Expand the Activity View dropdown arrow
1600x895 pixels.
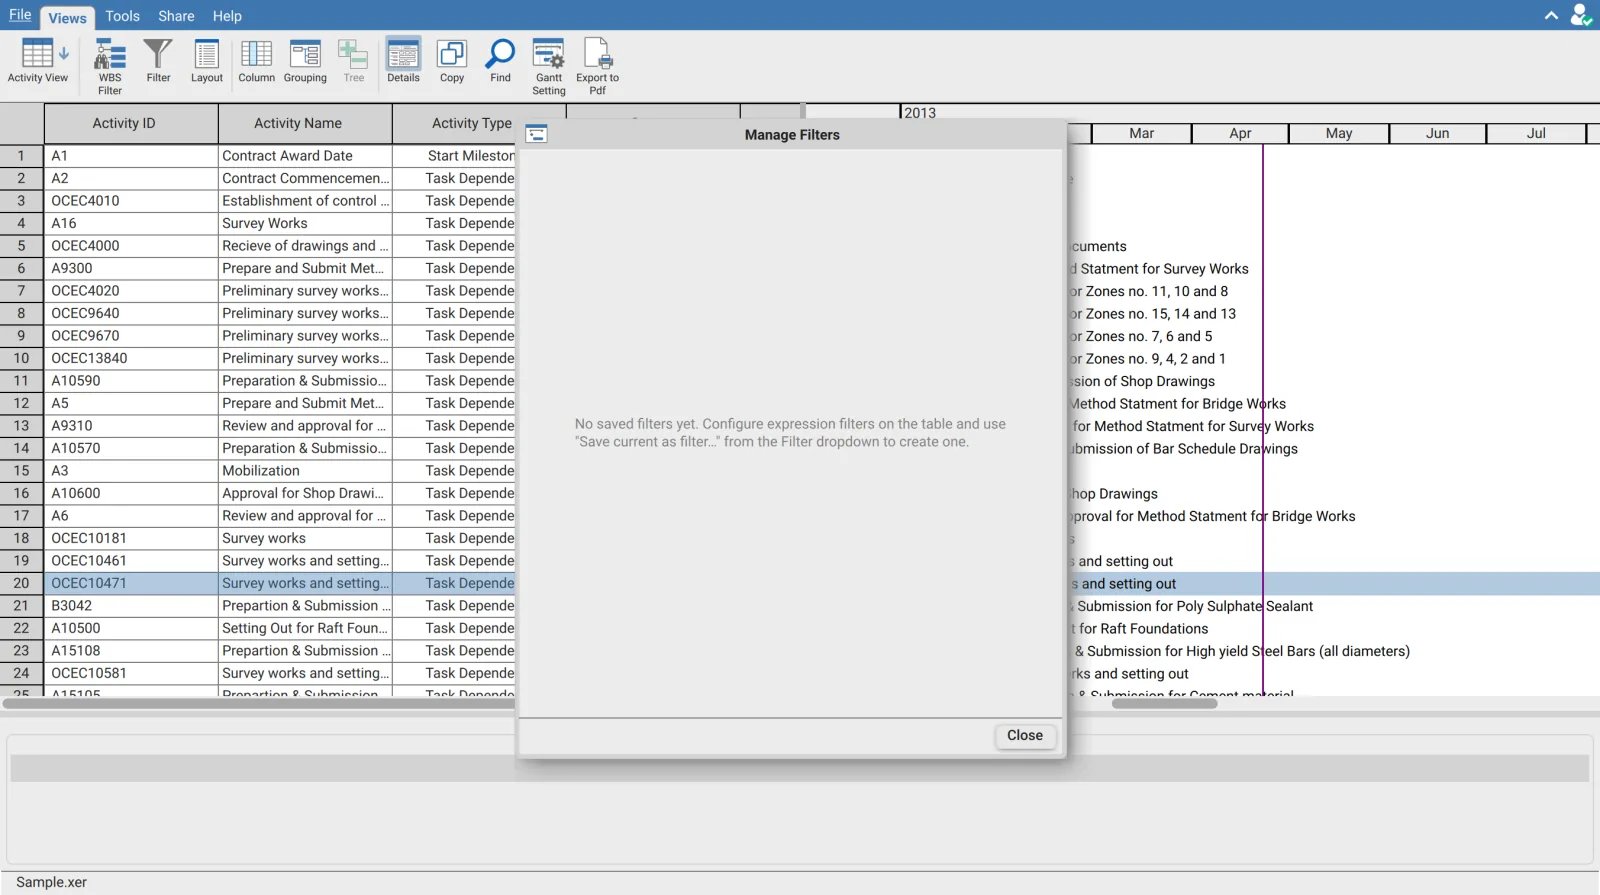click(x=64, y=54)
